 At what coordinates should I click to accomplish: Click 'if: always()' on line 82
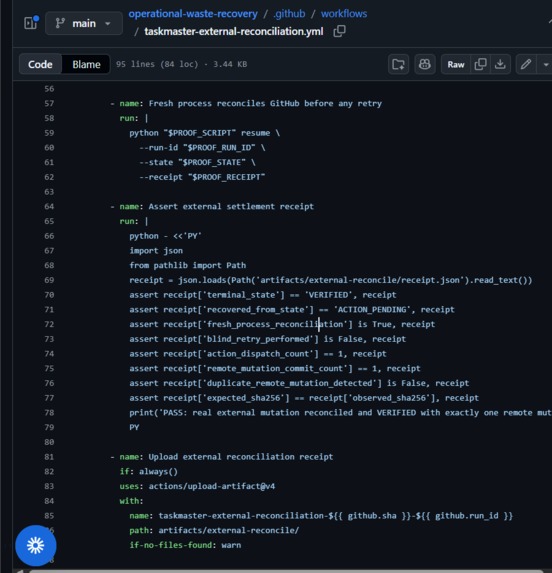click(149, 471)
